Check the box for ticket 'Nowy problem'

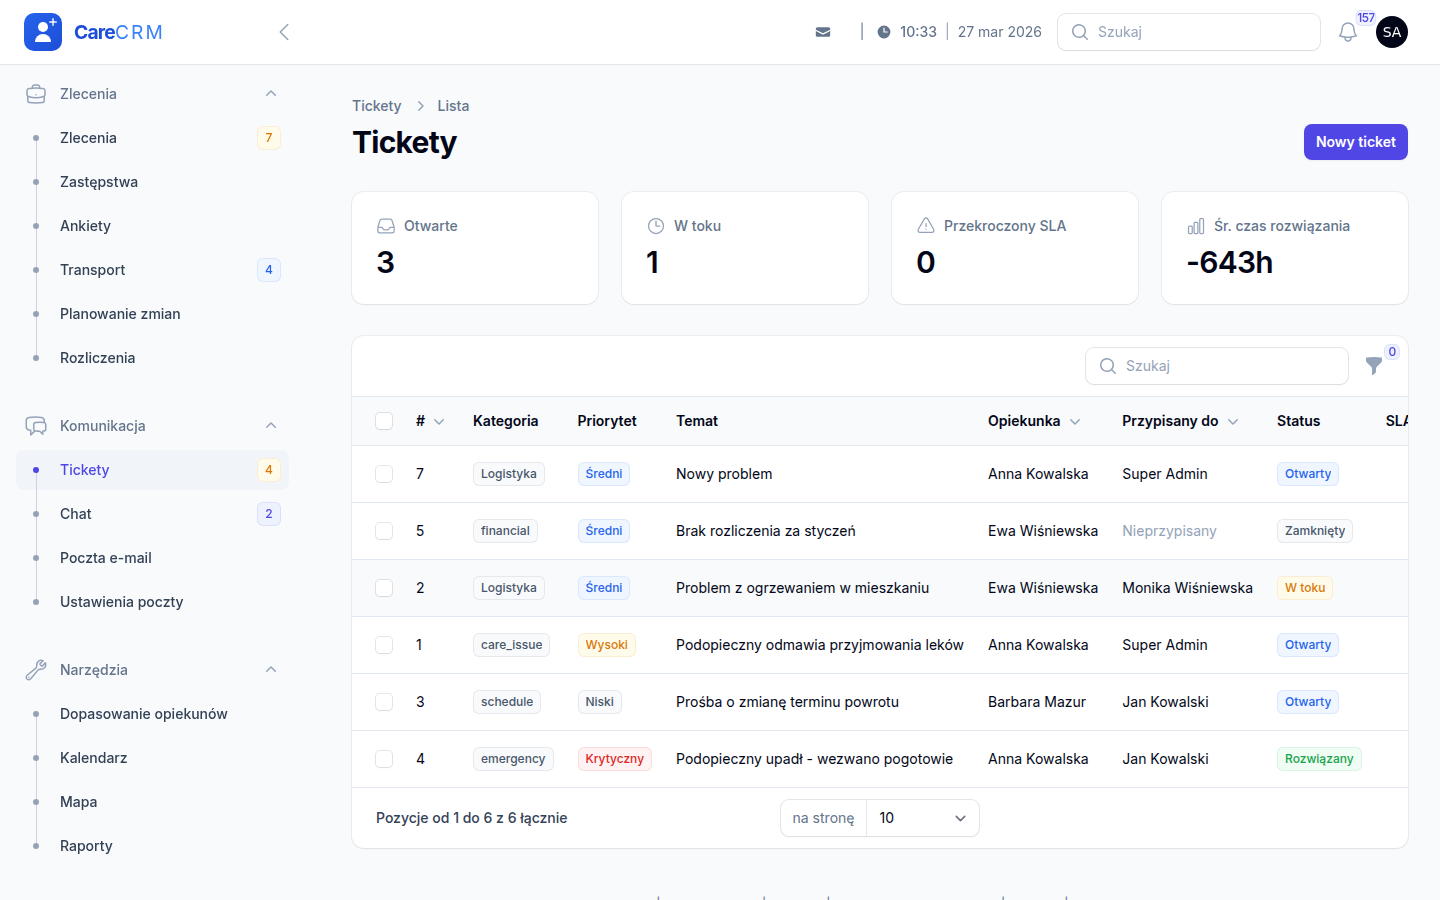click(384, 474)
